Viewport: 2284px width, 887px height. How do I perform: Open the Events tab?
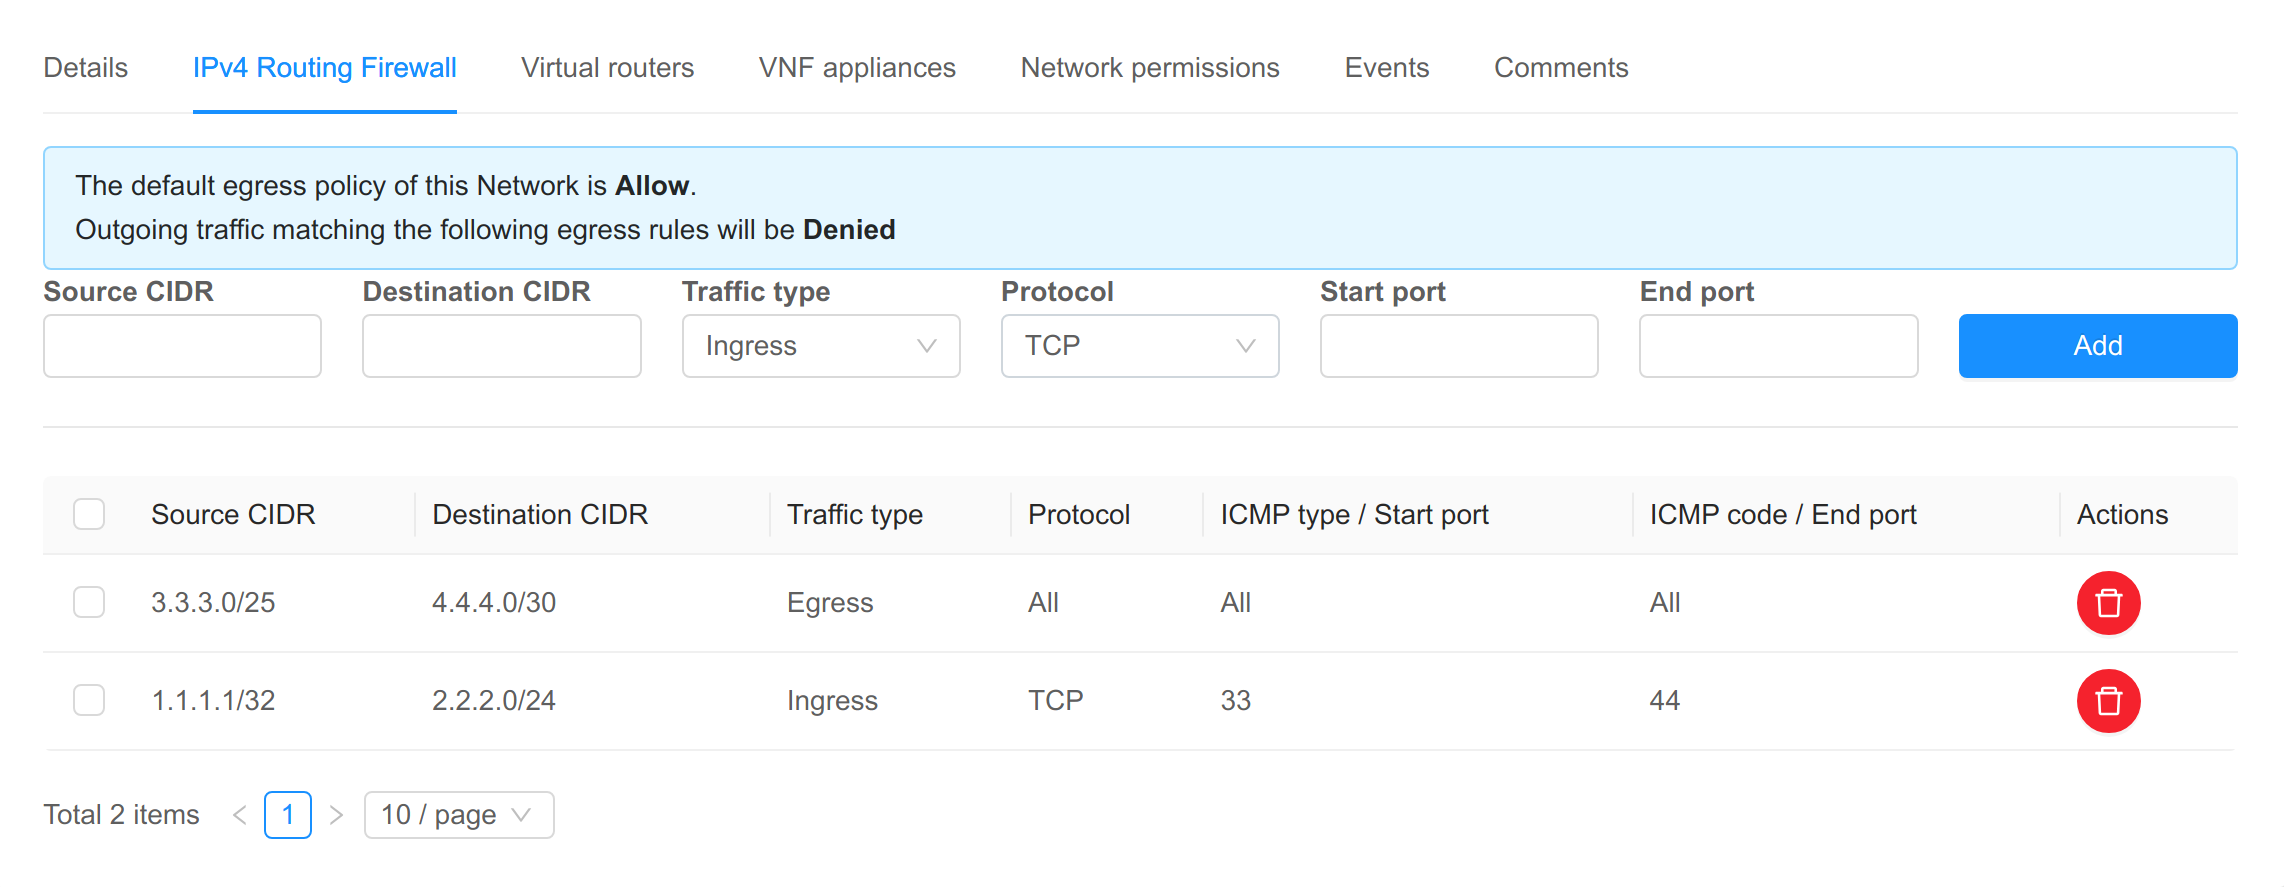(1387, 67)
